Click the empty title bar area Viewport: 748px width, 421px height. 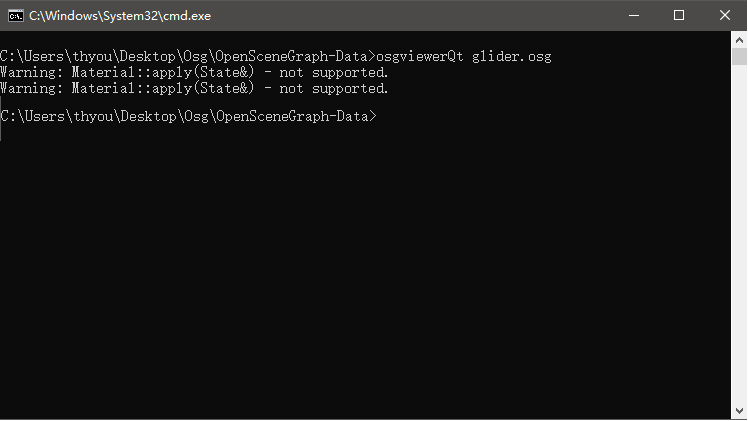tap(400, 16)
